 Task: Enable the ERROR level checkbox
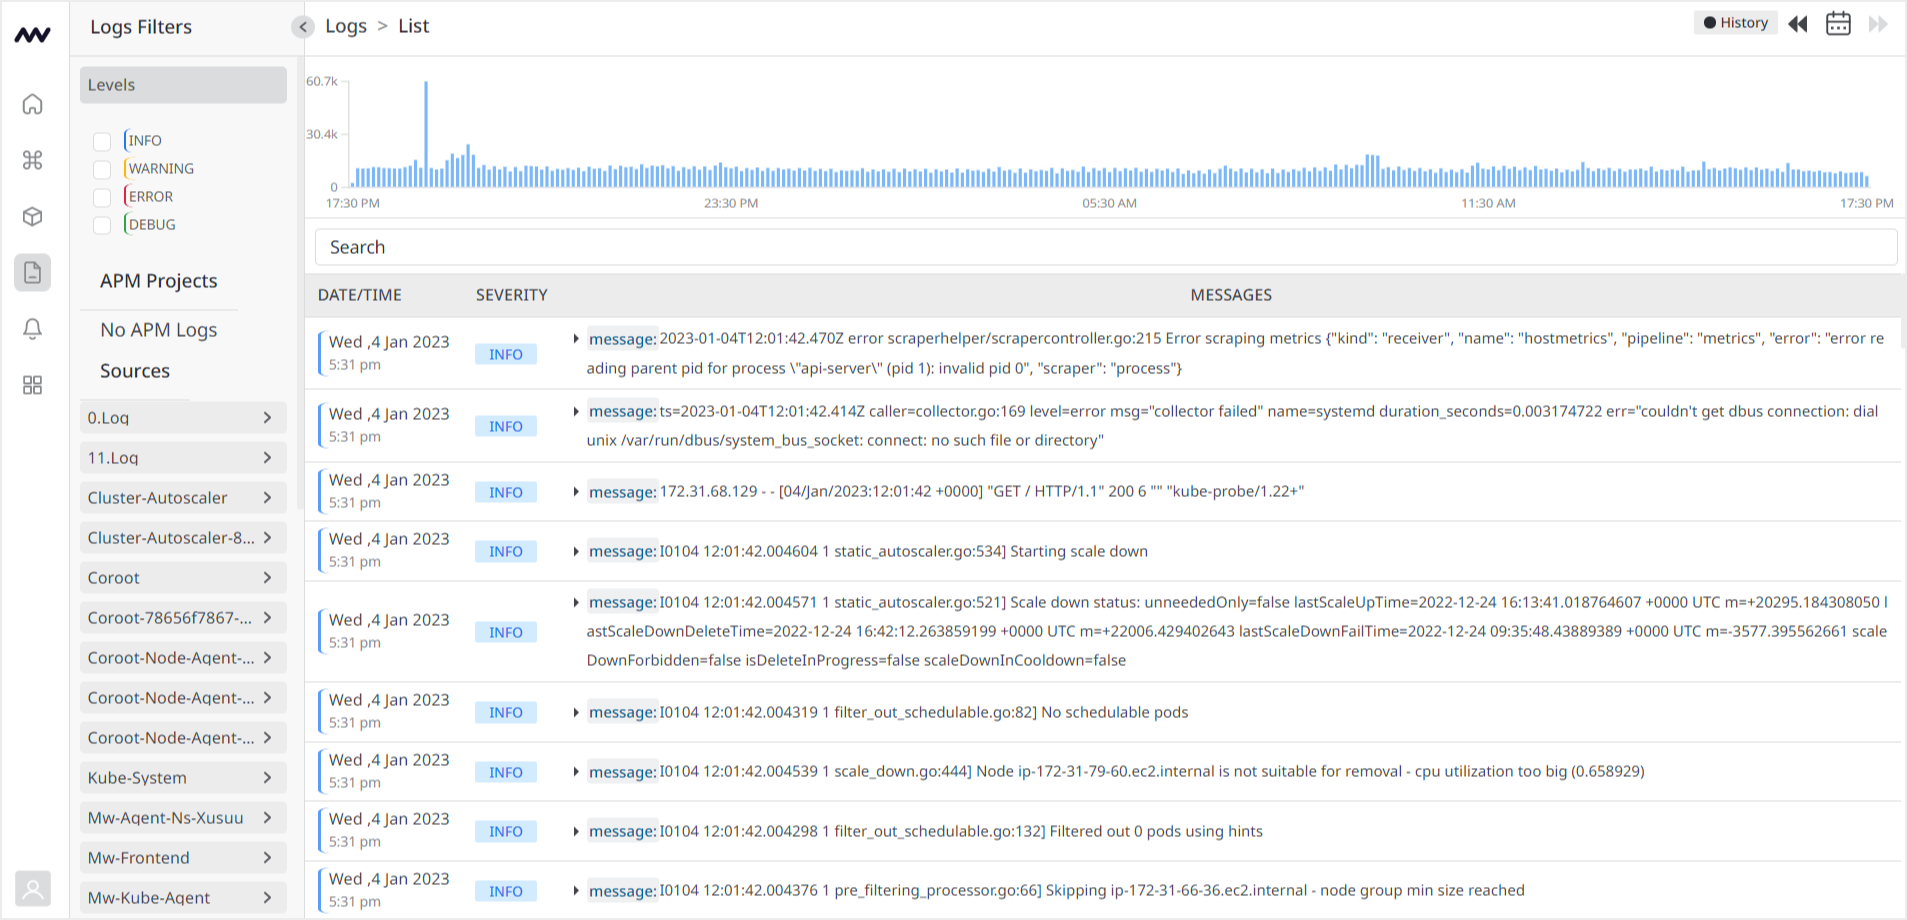[102, 197]
